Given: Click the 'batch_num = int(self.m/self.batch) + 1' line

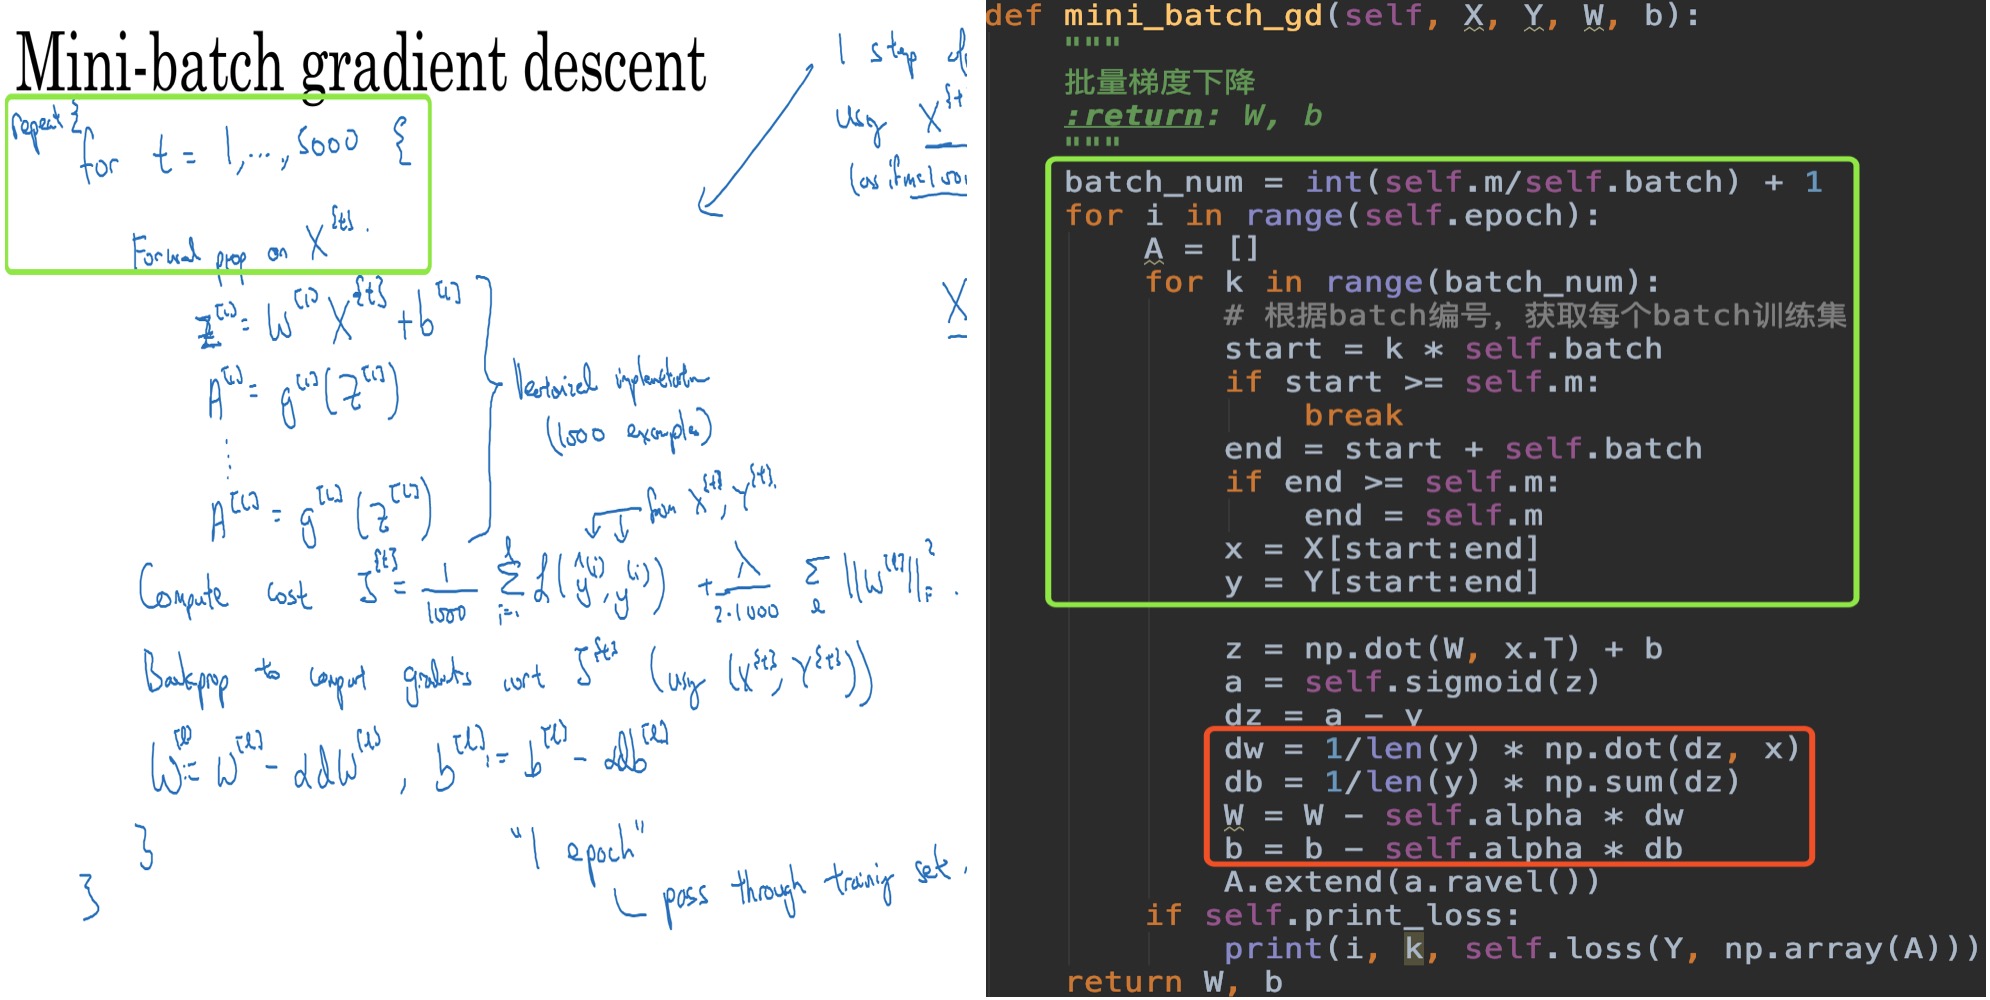Looking at the screenshot, I should pyautogui.click(x=1443, y=182).
